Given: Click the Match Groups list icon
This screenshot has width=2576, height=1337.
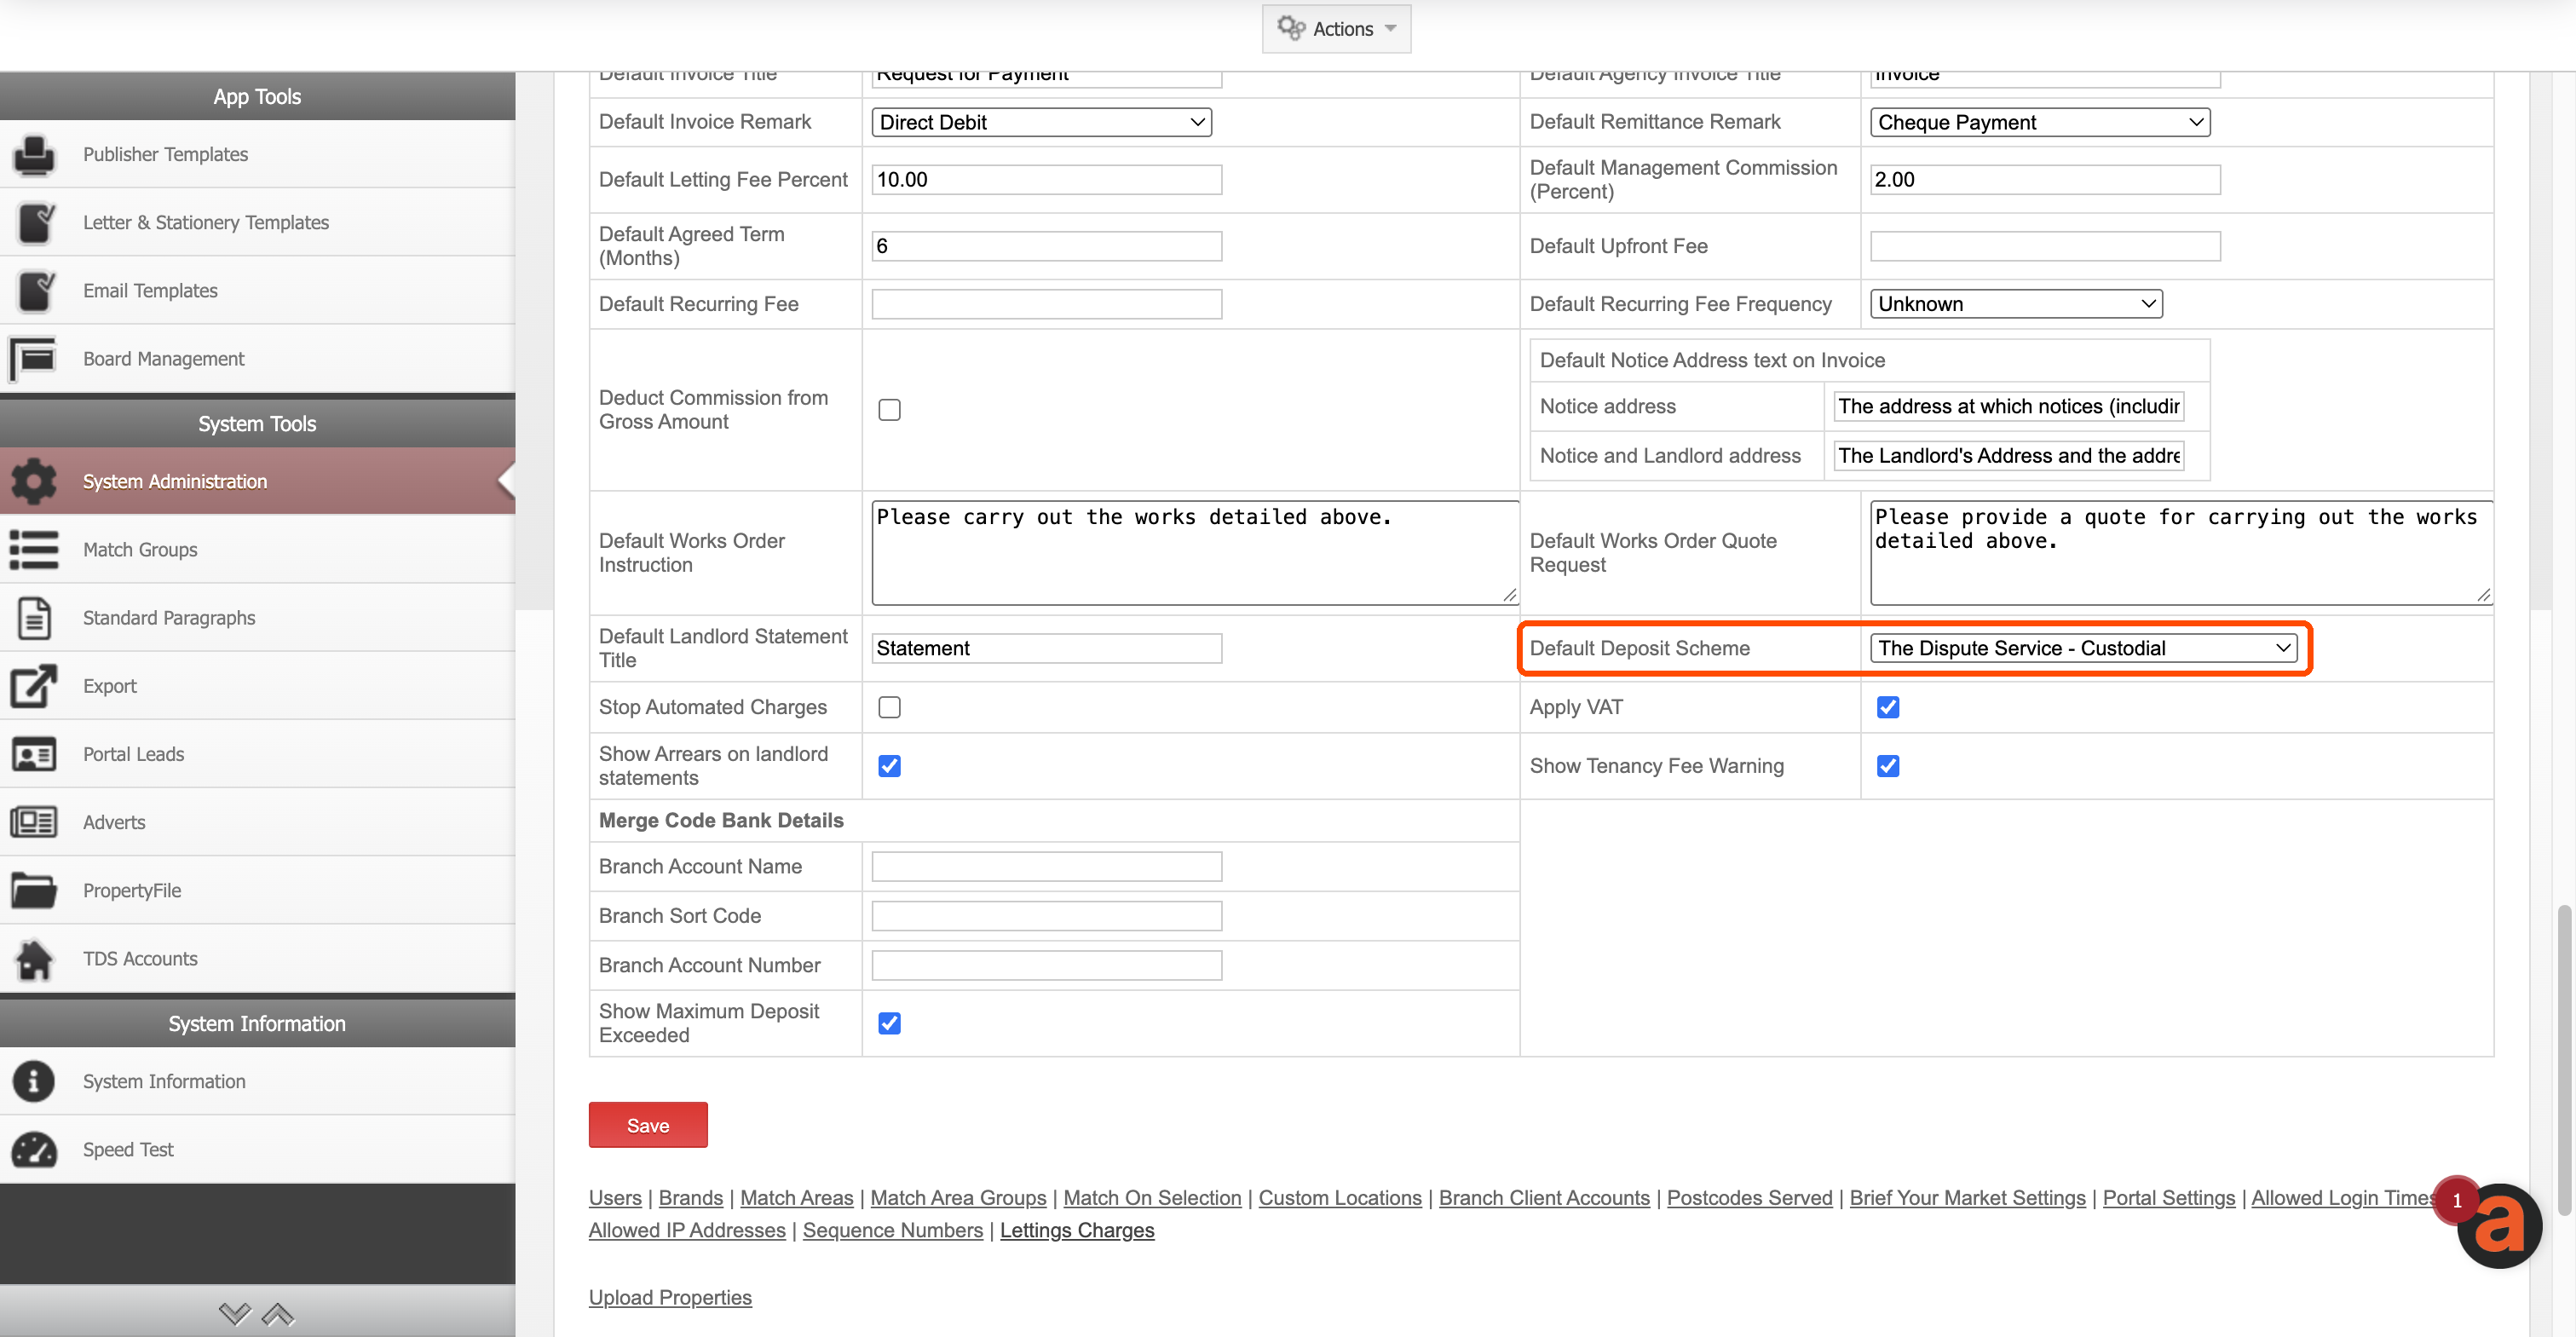Looking at the screenshot, I should pyautogui.click(x=34, y=550).
